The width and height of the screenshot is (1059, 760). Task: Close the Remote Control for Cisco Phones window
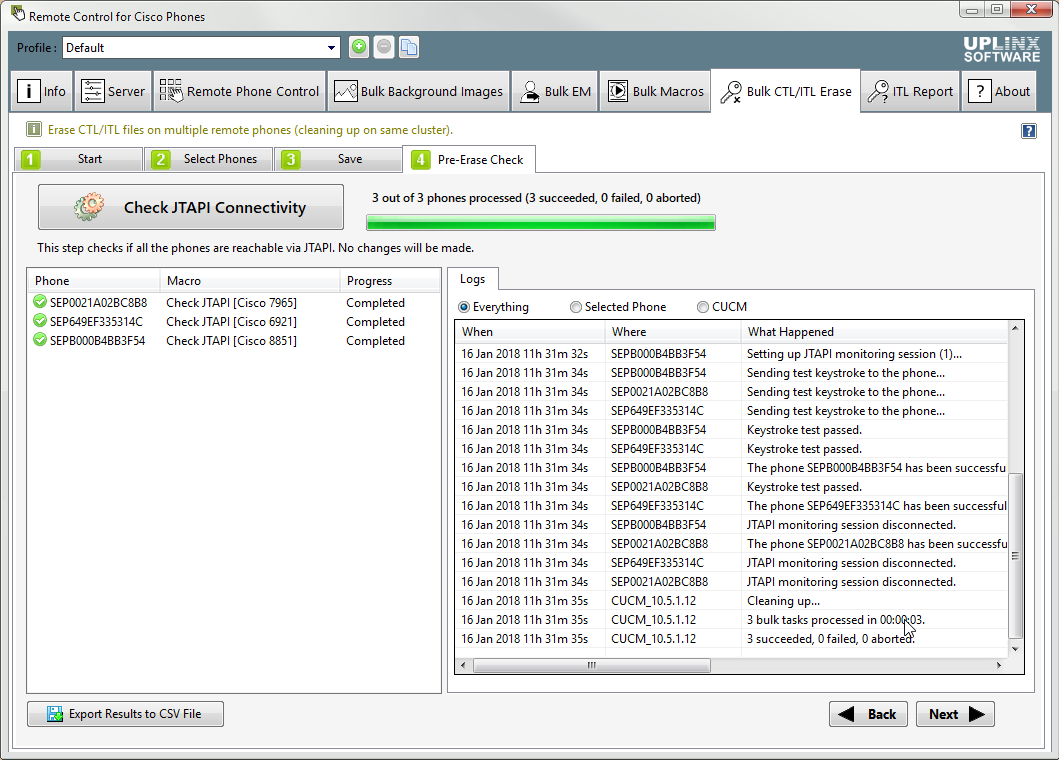click(1031, 10)
